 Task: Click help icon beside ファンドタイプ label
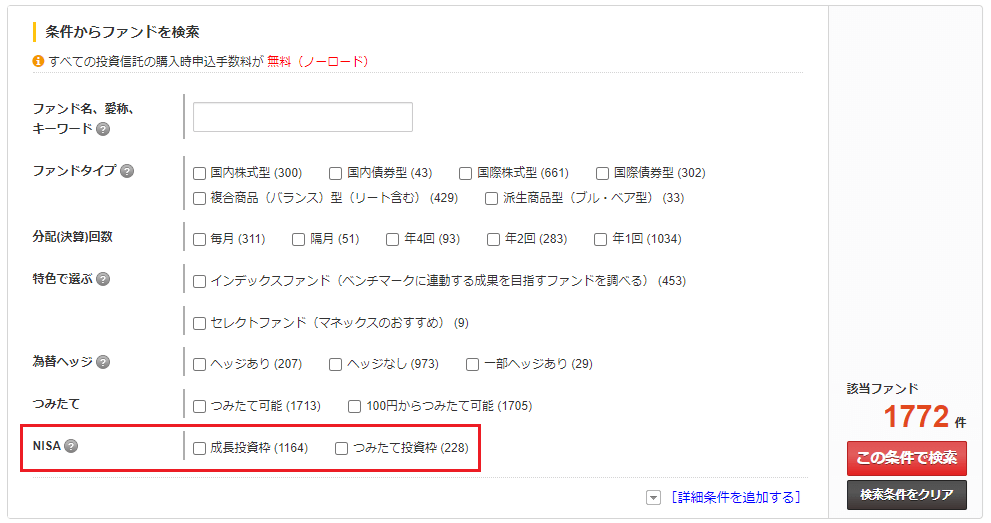(127, 171)
